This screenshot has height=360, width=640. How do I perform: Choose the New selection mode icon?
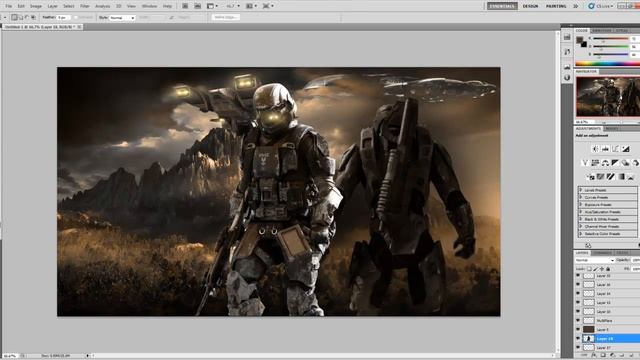tap(14, 18)
